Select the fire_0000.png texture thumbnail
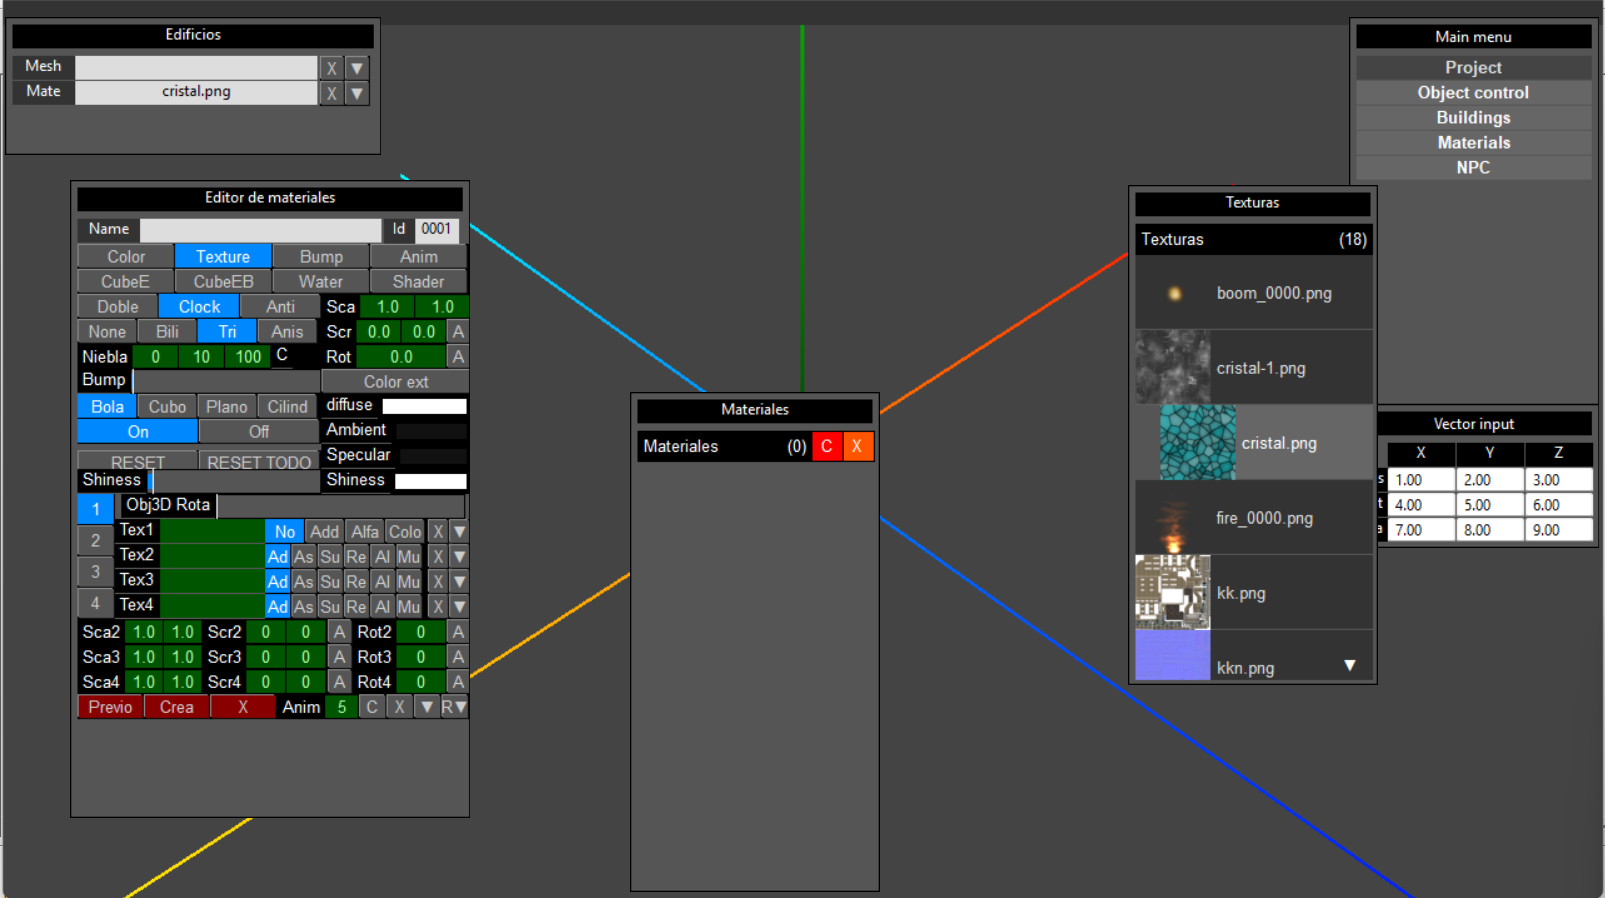This screenshot has height=898, width=1605. coord(1173,518)
